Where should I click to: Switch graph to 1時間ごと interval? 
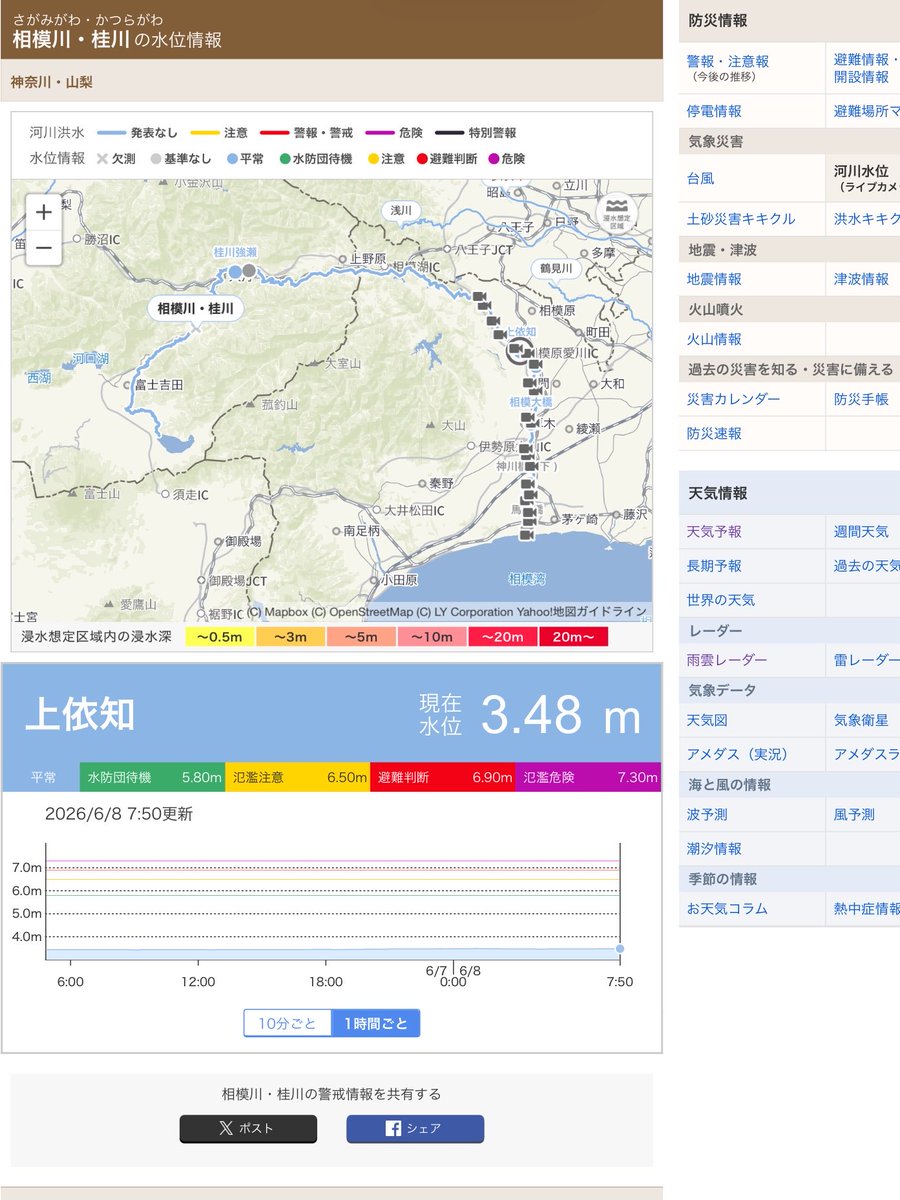(376, 1023)
